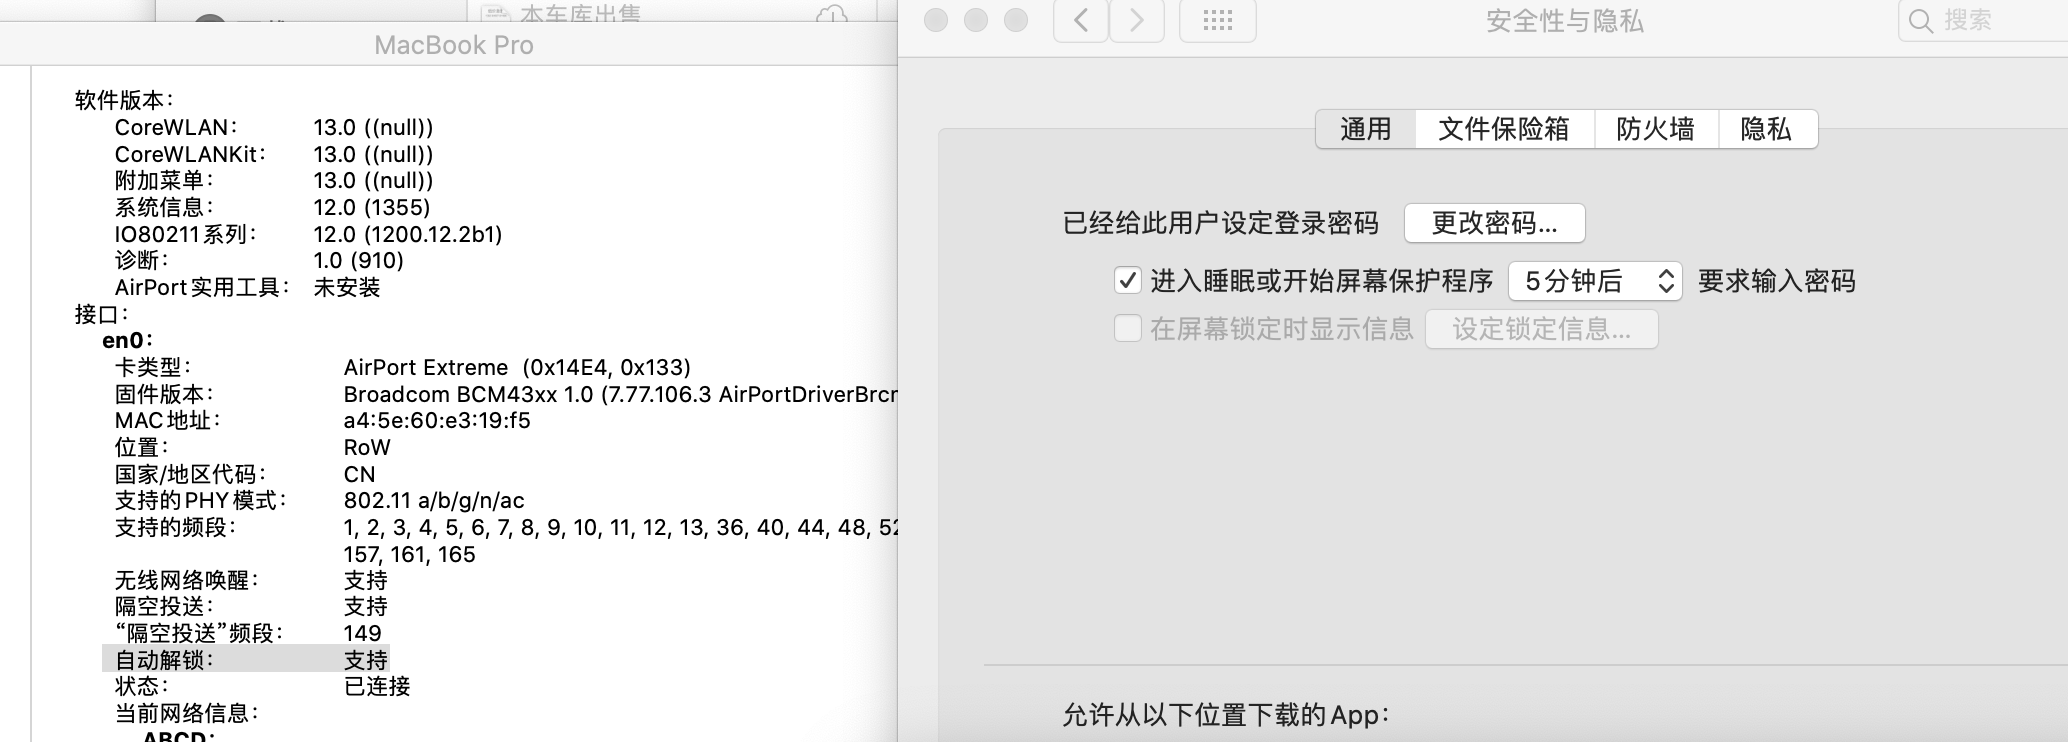This screenshot has height=742, width=2068.
Task: Click the 要求输入密码 label
Action: coord(1777,281)
